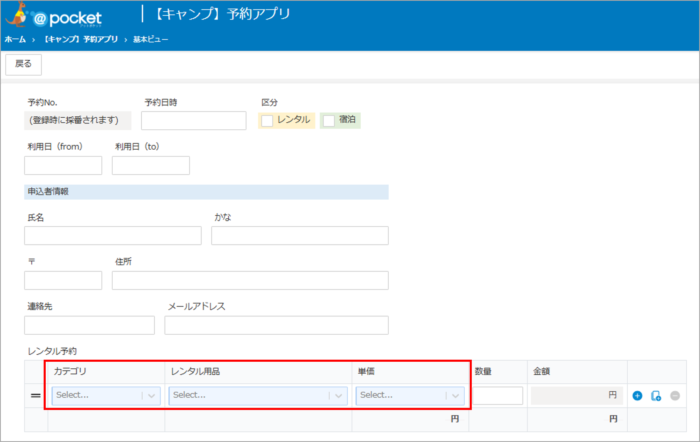Click the 単価 column header

(x=366, y=371)
